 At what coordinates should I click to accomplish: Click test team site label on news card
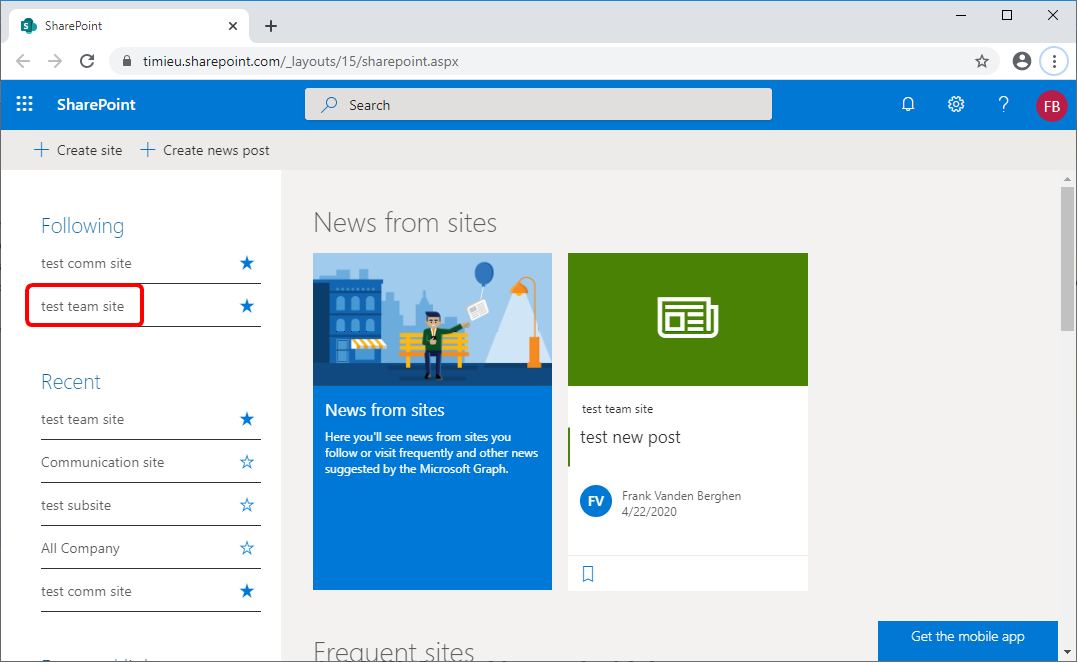[x=617, y=409]
